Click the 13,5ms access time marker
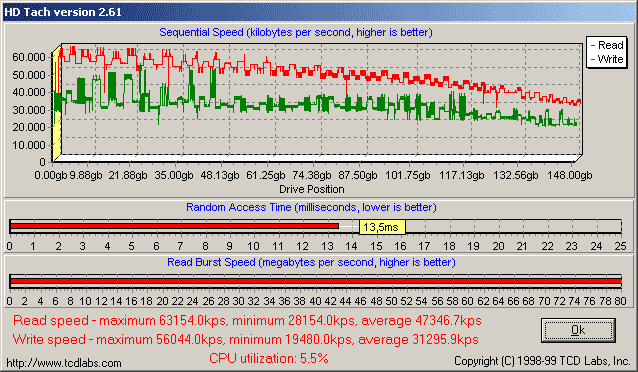 382,227
